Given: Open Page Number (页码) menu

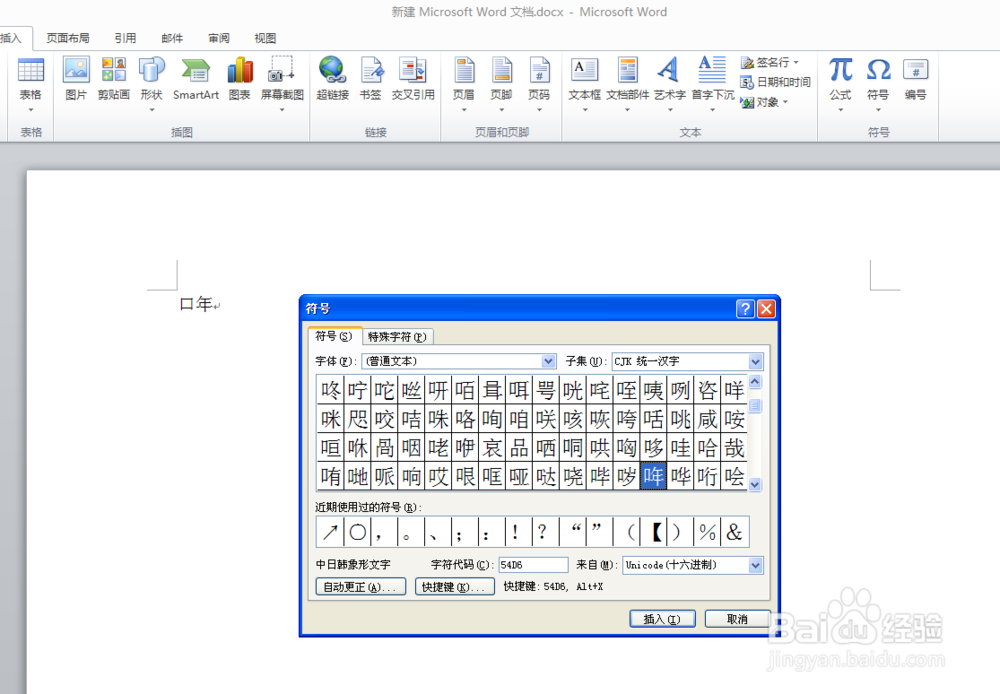Looking at the screenshot, I should pos(539,79).
